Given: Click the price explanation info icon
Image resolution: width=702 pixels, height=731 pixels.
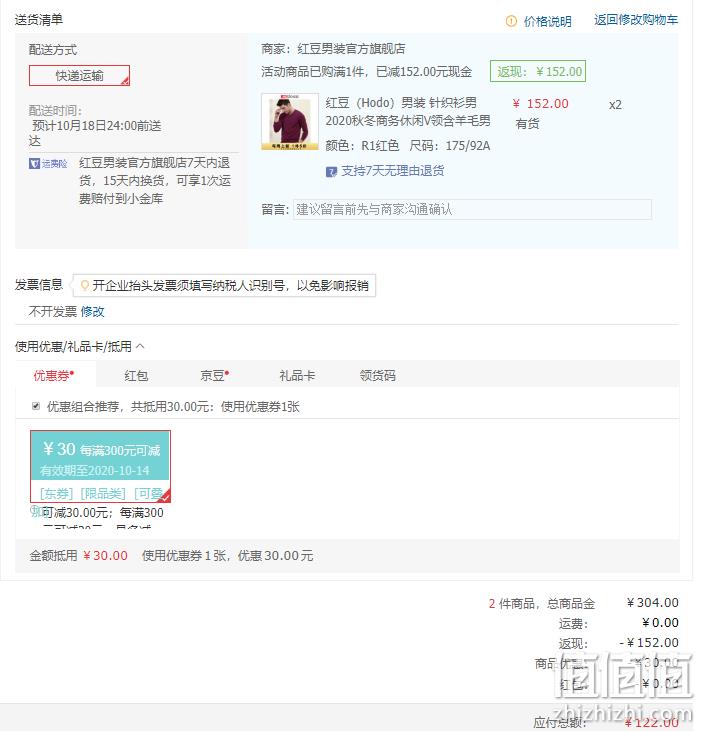Looking at the screenshot, I should click(511, 21).
